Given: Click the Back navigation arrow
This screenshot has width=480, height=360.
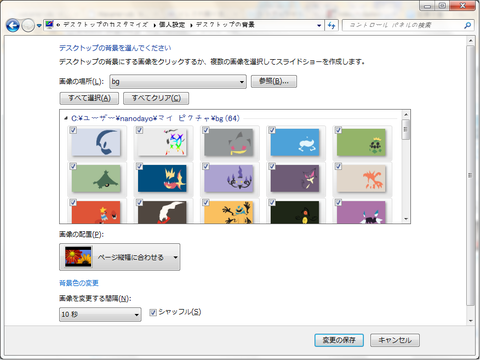Looking at the screenshot, I should click(x=13, y=25).
